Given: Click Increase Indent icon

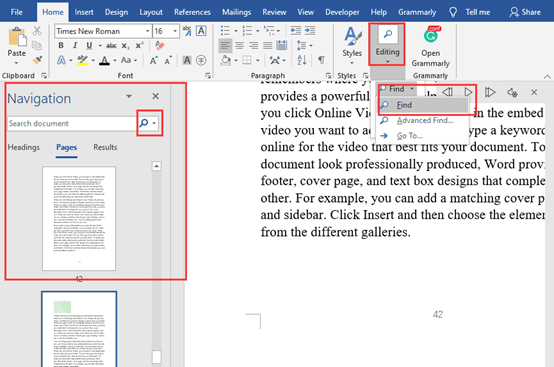Looking at the screenshot, I should click(310, 31).
